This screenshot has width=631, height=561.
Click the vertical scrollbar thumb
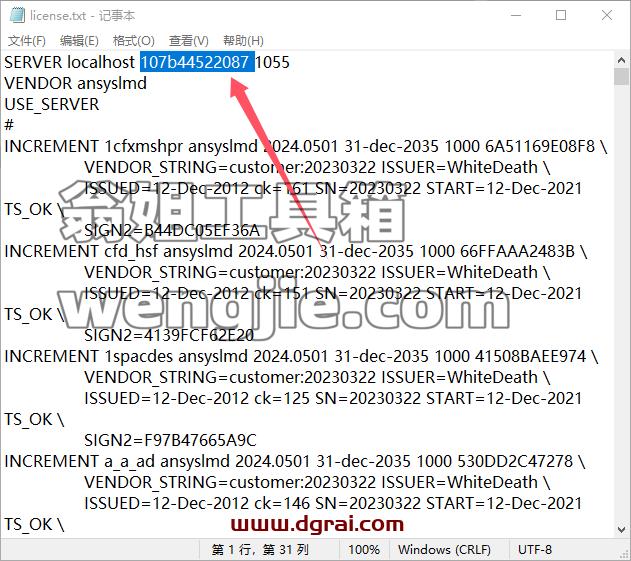pyautogui.click(x=621, y=76)
